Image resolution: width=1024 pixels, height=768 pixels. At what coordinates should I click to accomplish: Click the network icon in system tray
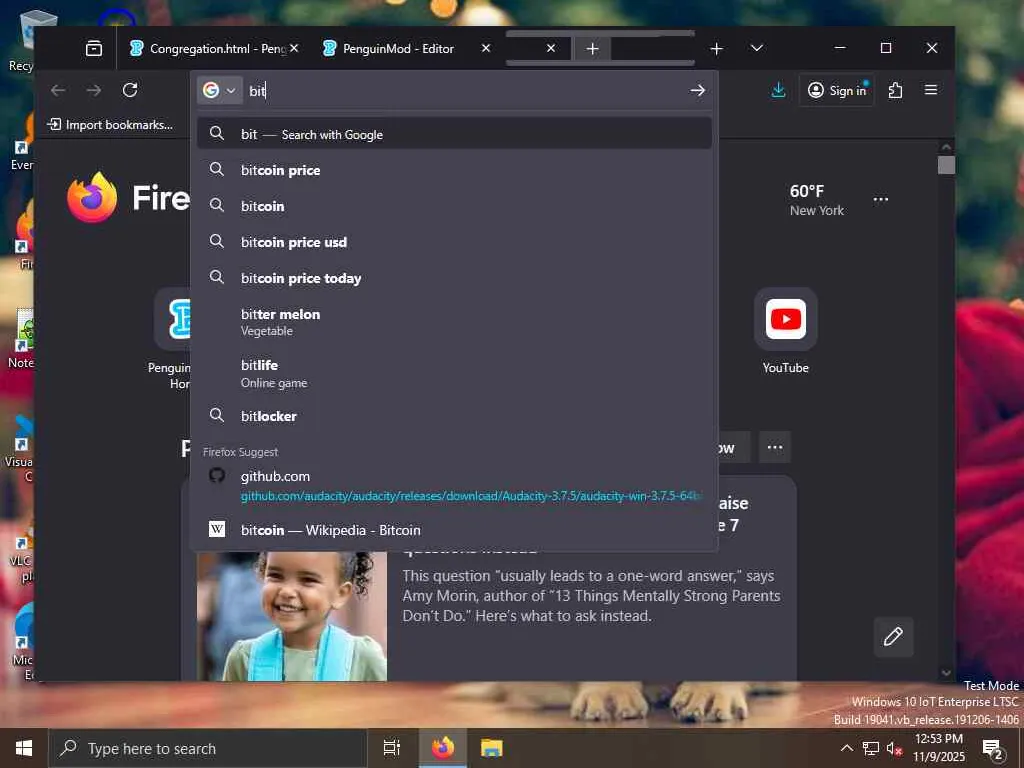click(x=870, y=748)
